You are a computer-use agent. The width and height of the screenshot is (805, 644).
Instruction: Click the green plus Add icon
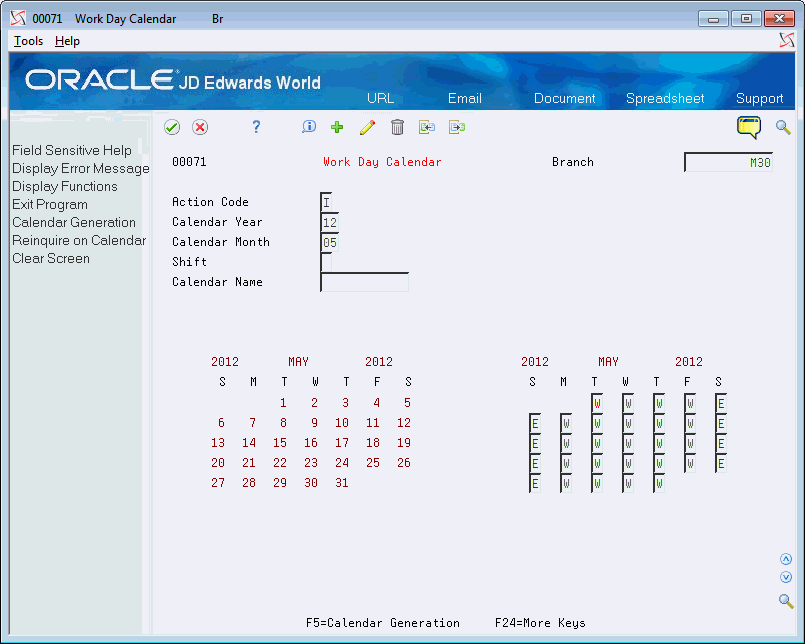click(x=337, y=127)
